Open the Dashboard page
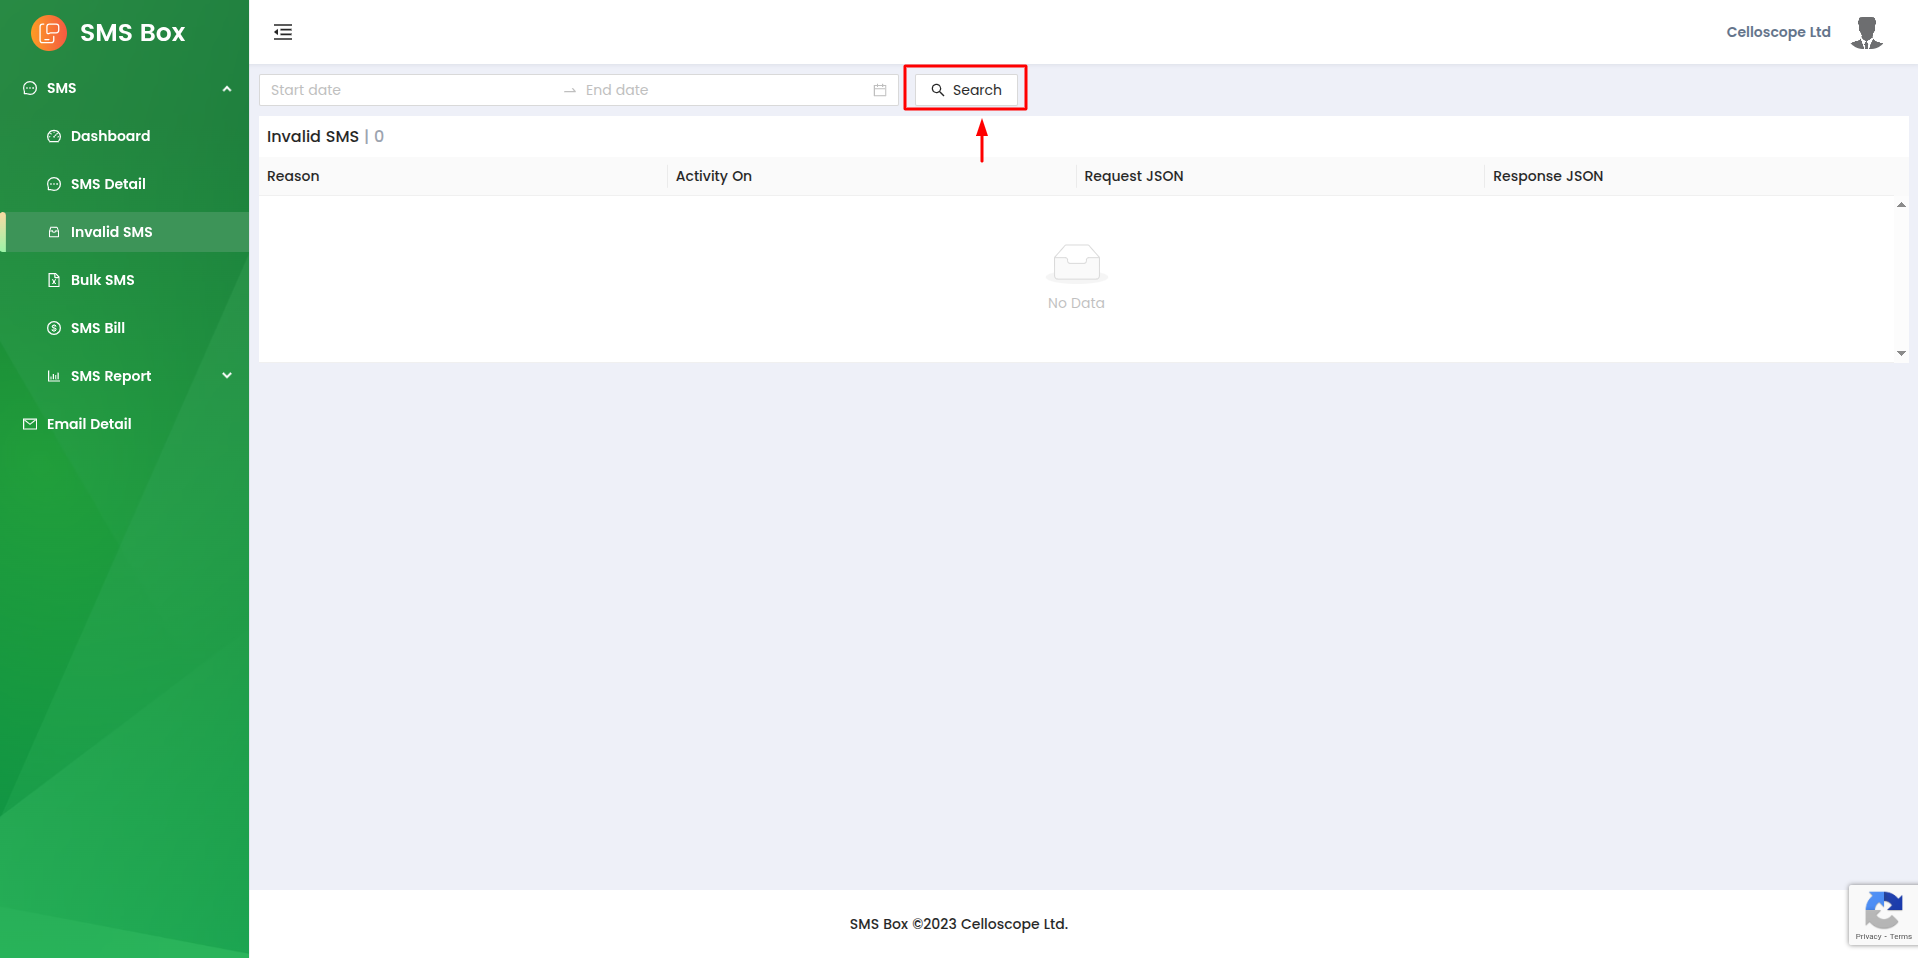 (x=110, y=136)
